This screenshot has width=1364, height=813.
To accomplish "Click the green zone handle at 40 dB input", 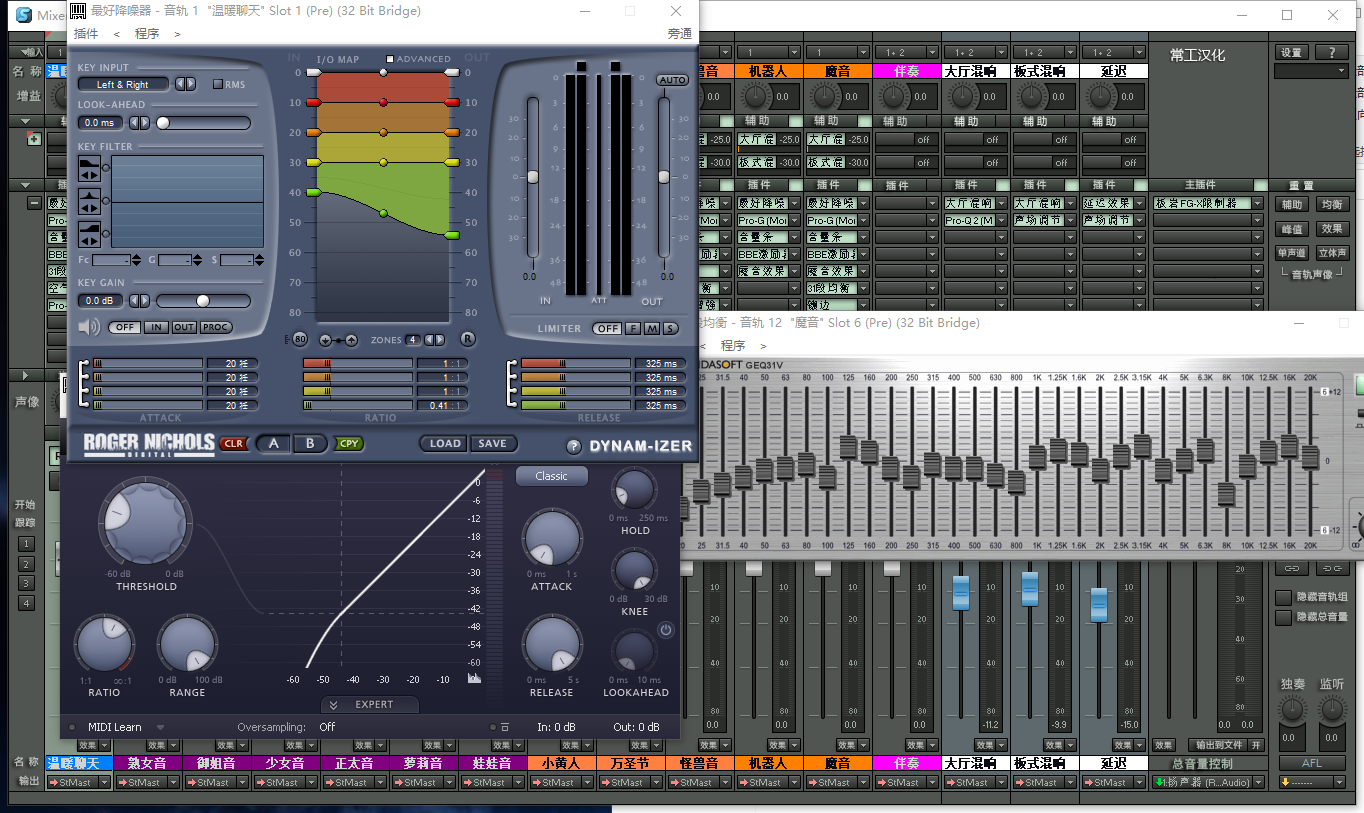I will click(313, 192).
